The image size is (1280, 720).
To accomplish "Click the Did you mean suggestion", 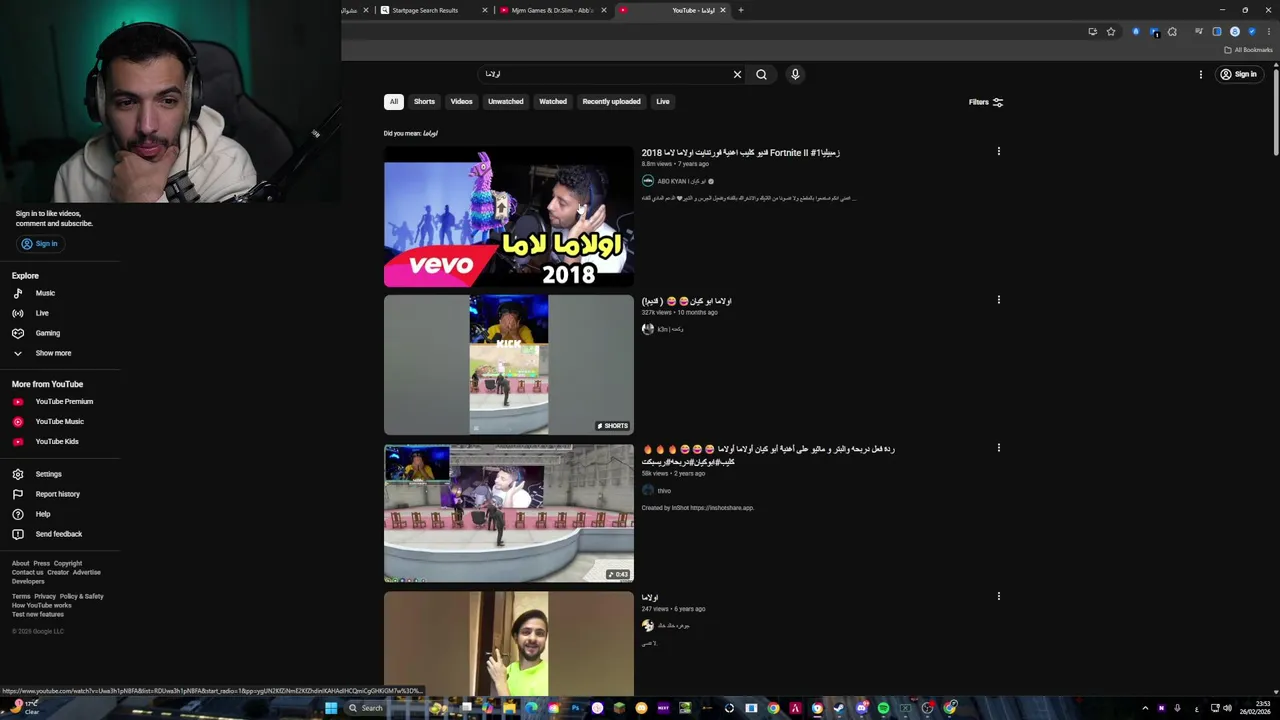I will tap(430, 133).
